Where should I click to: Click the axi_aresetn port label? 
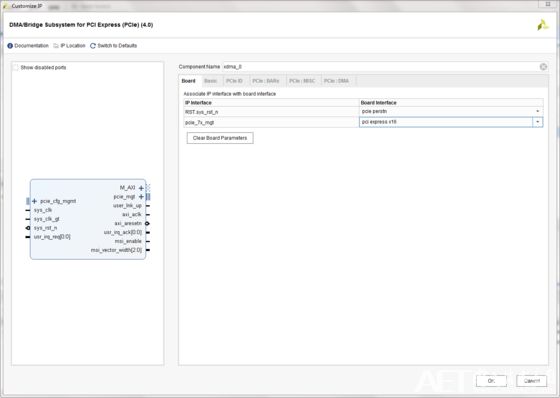point(128,223)
